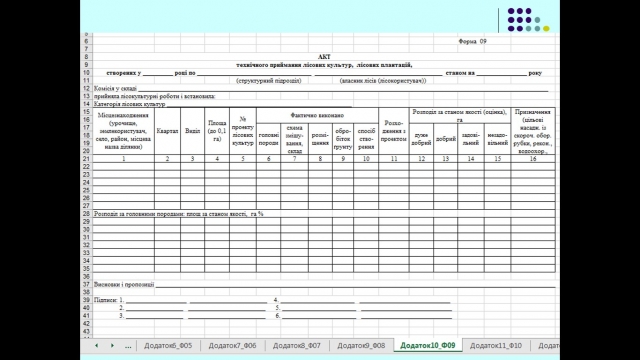Switch to the Додаток7_Ф06 sheet tab
This screenshot has height=360, width=640.
coord(232,345)
